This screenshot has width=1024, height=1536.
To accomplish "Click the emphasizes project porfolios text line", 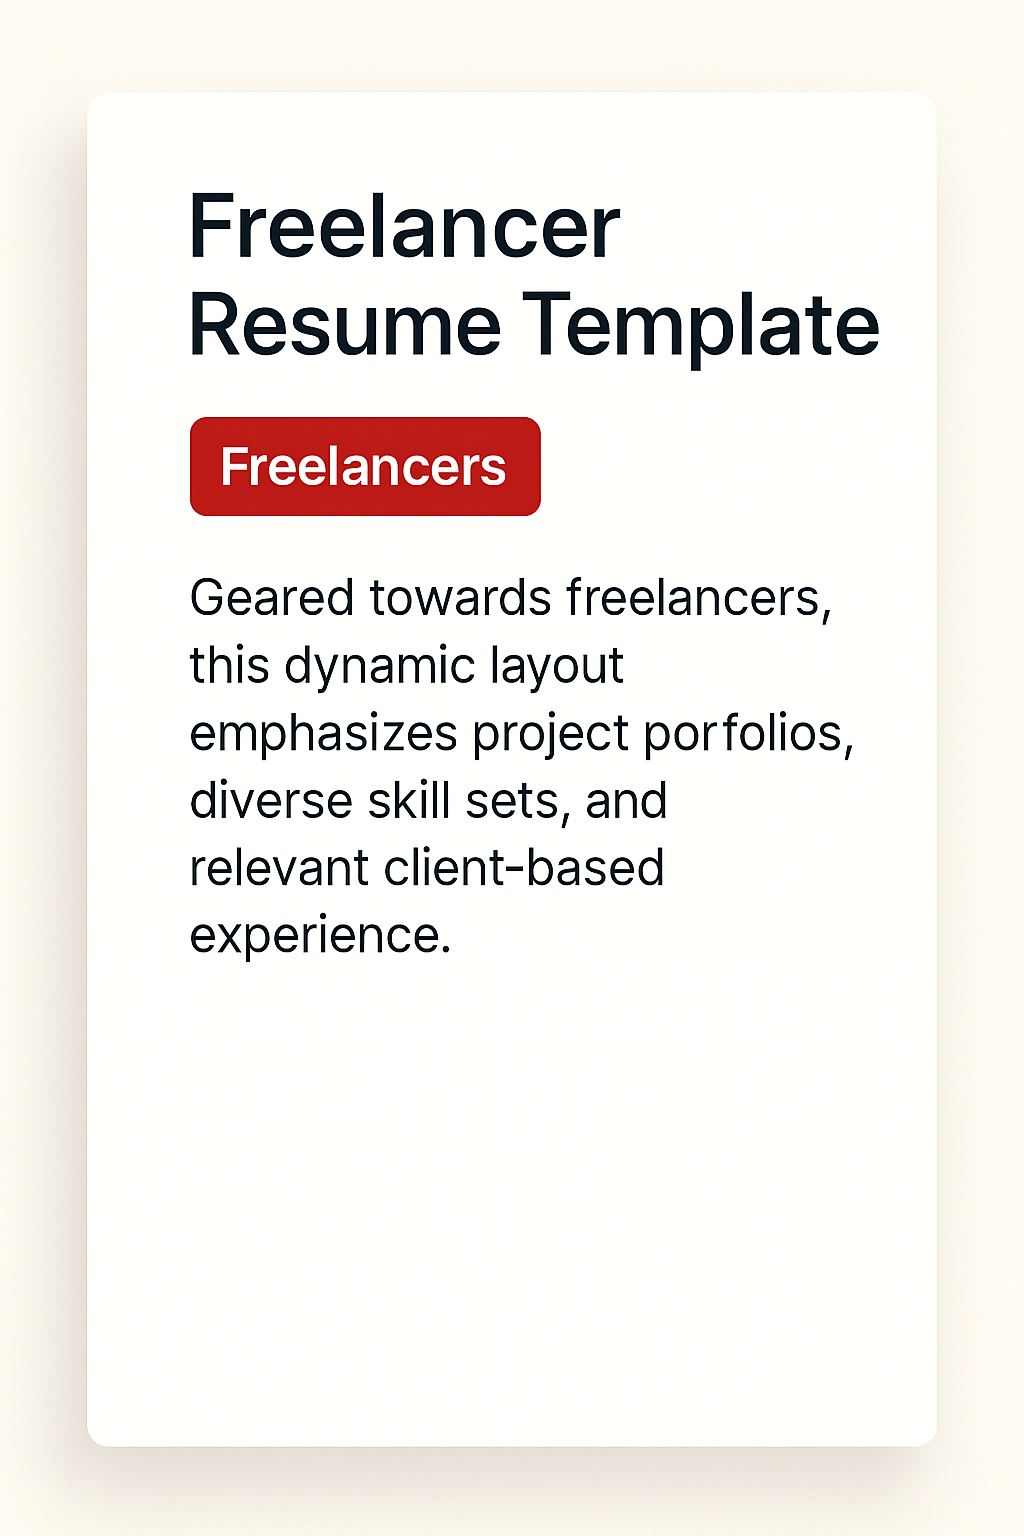I will [x=522, y=733].
